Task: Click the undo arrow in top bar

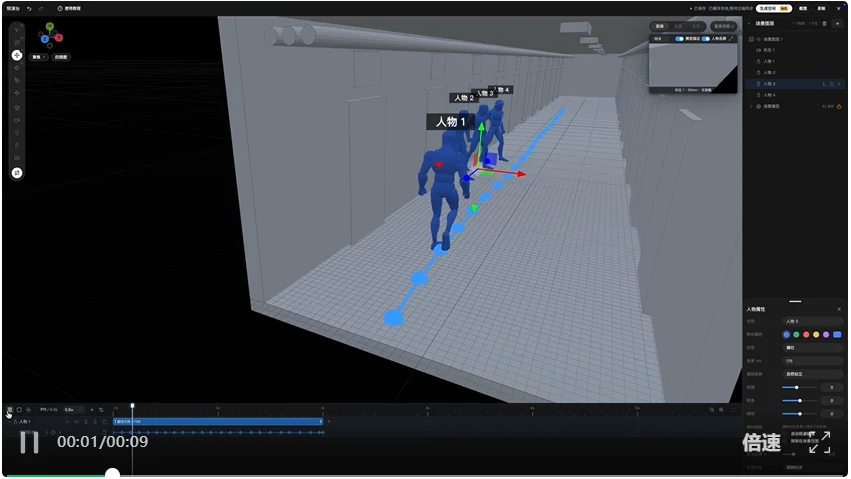Action: [29, 9]
